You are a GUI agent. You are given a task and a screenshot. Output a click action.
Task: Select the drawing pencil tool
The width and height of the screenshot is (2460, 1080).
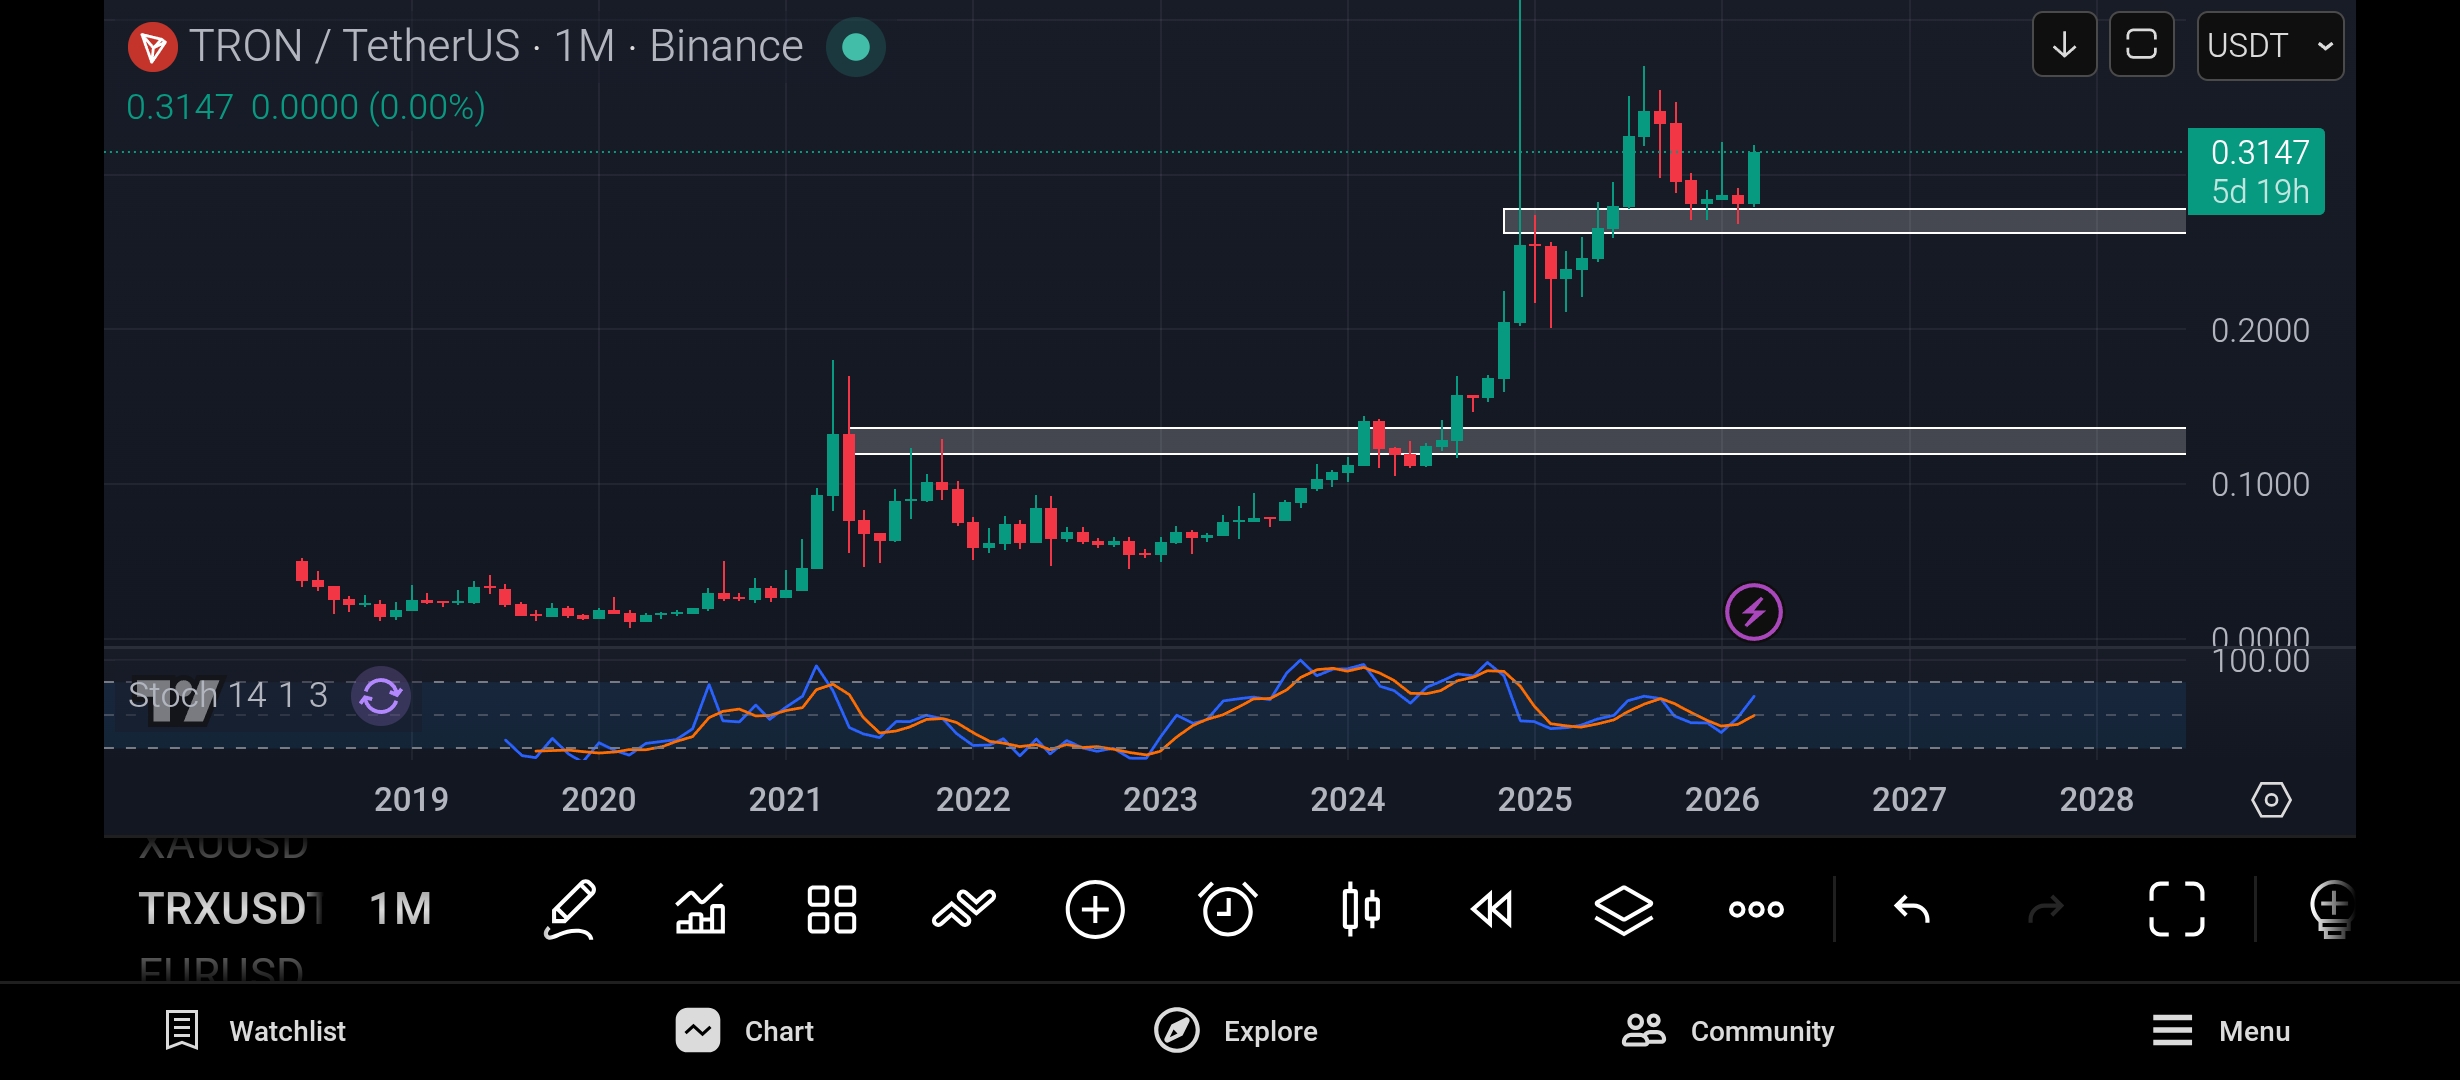tap(570, 909)
